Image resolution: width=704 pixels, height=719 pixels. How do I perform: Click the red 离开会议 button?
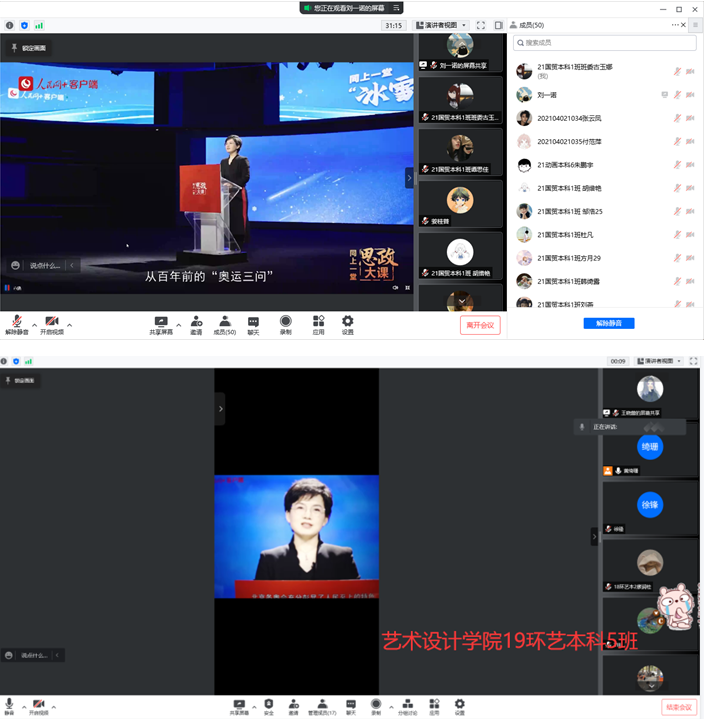point(480,325)
